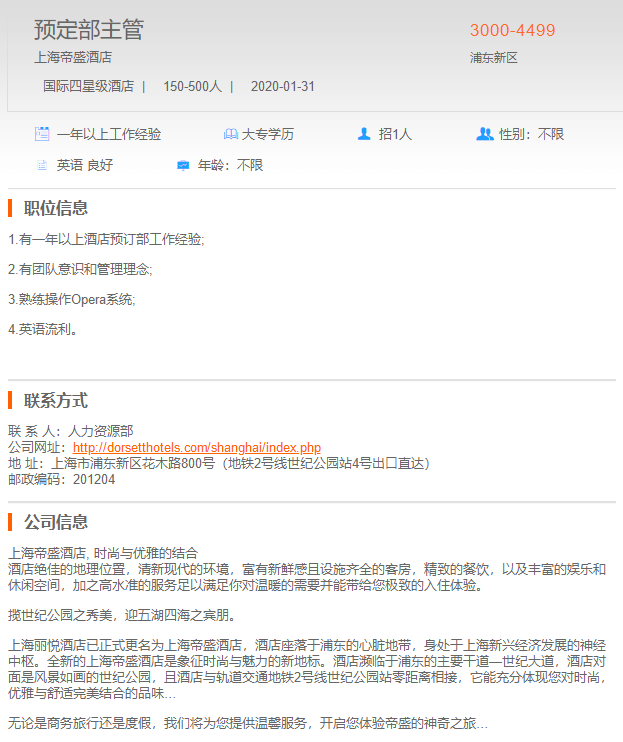Click requirement line 2 about 团队意识和管理理念
623x742 pixels.
click(x=80, y=269)
